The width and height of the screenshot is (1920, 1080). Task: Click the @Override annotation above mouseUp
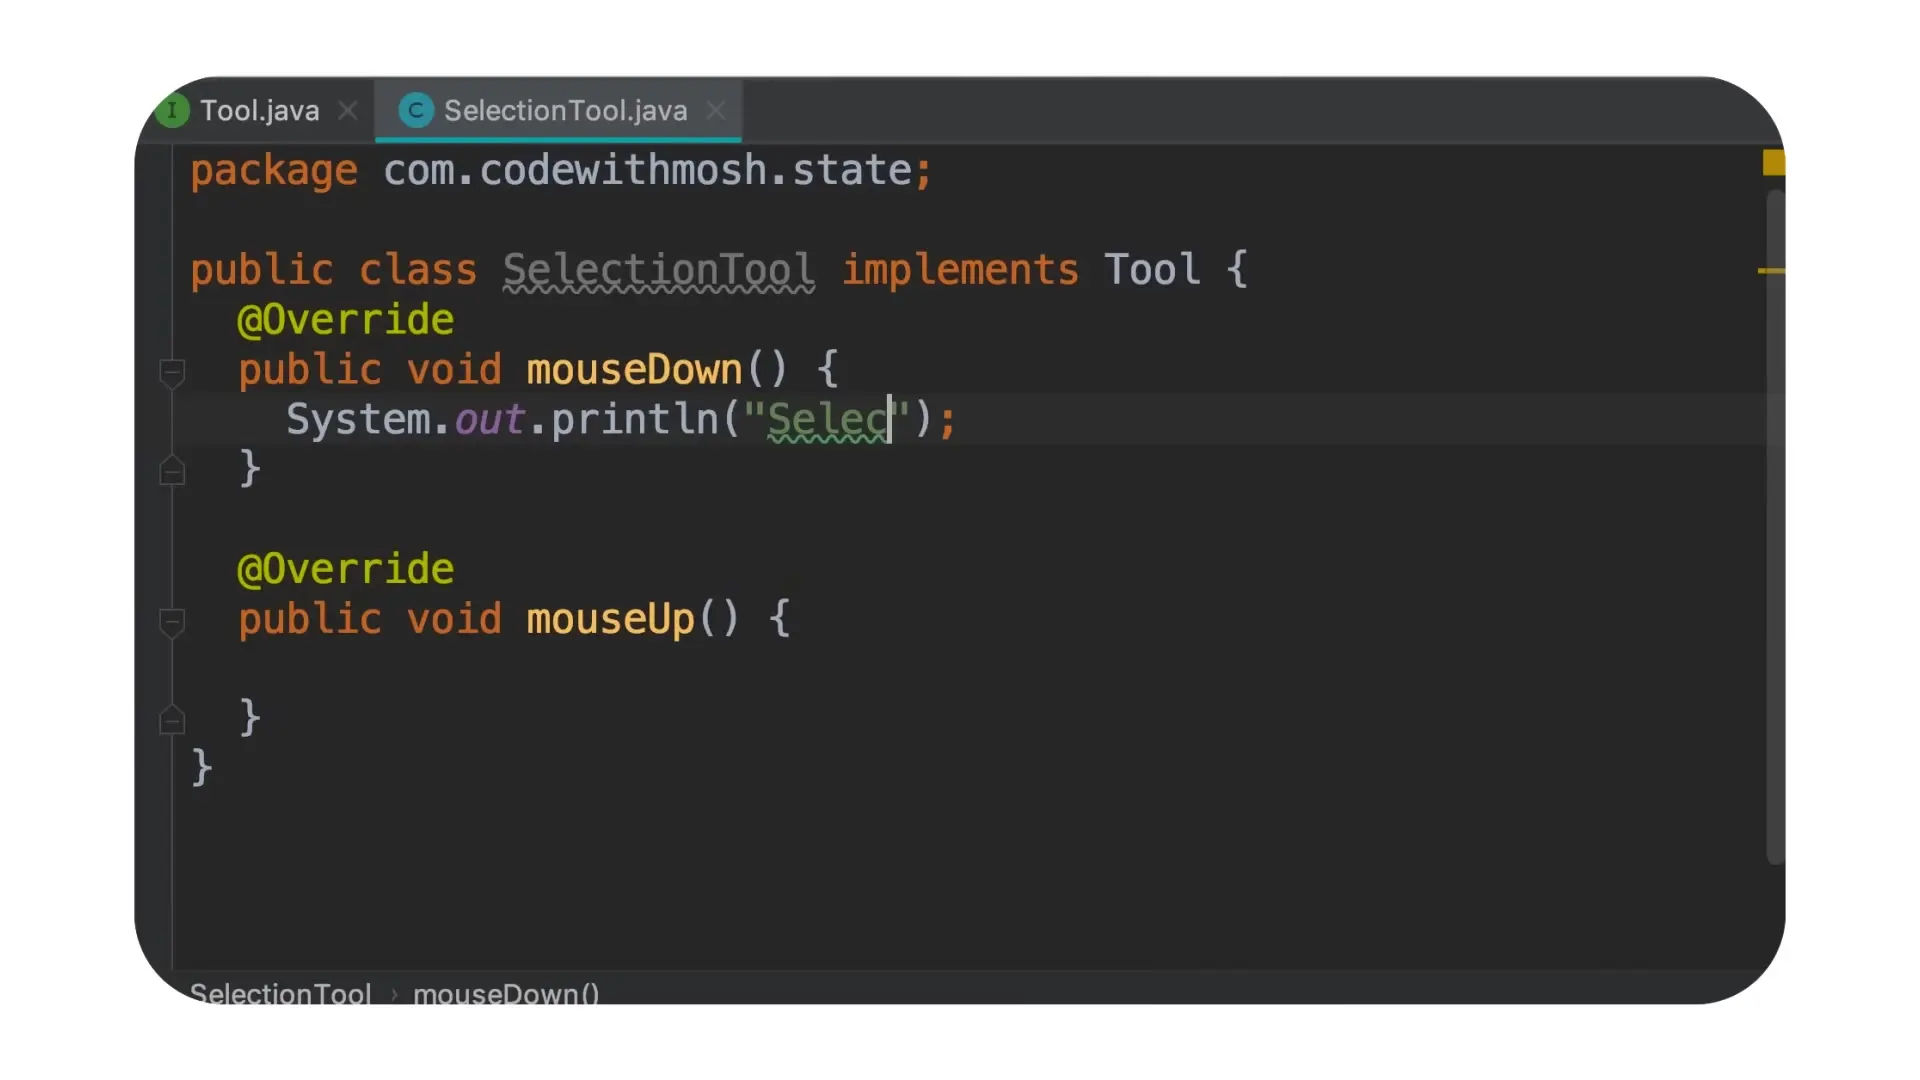(x=346, y=569)
